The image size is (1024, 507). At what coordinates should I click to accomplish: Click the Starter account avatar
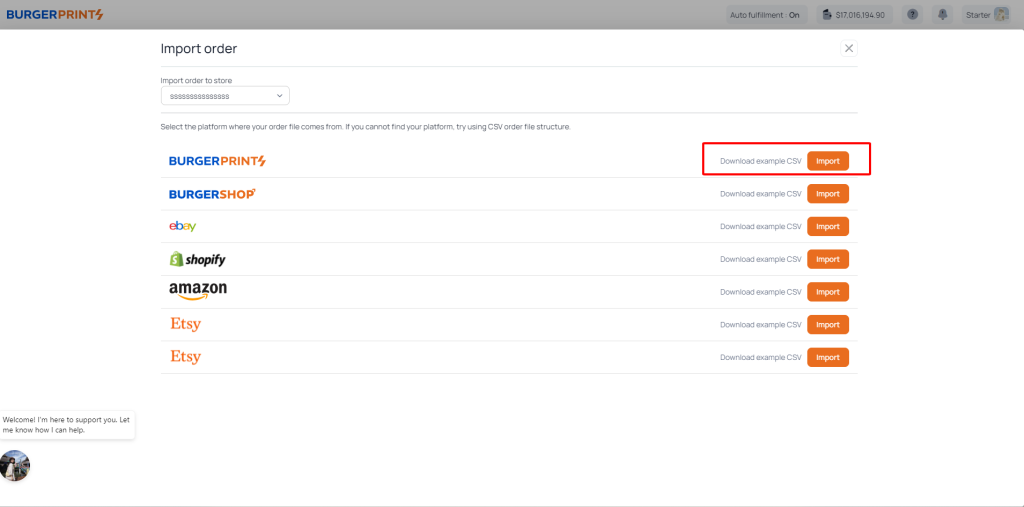click(1001, 15)
